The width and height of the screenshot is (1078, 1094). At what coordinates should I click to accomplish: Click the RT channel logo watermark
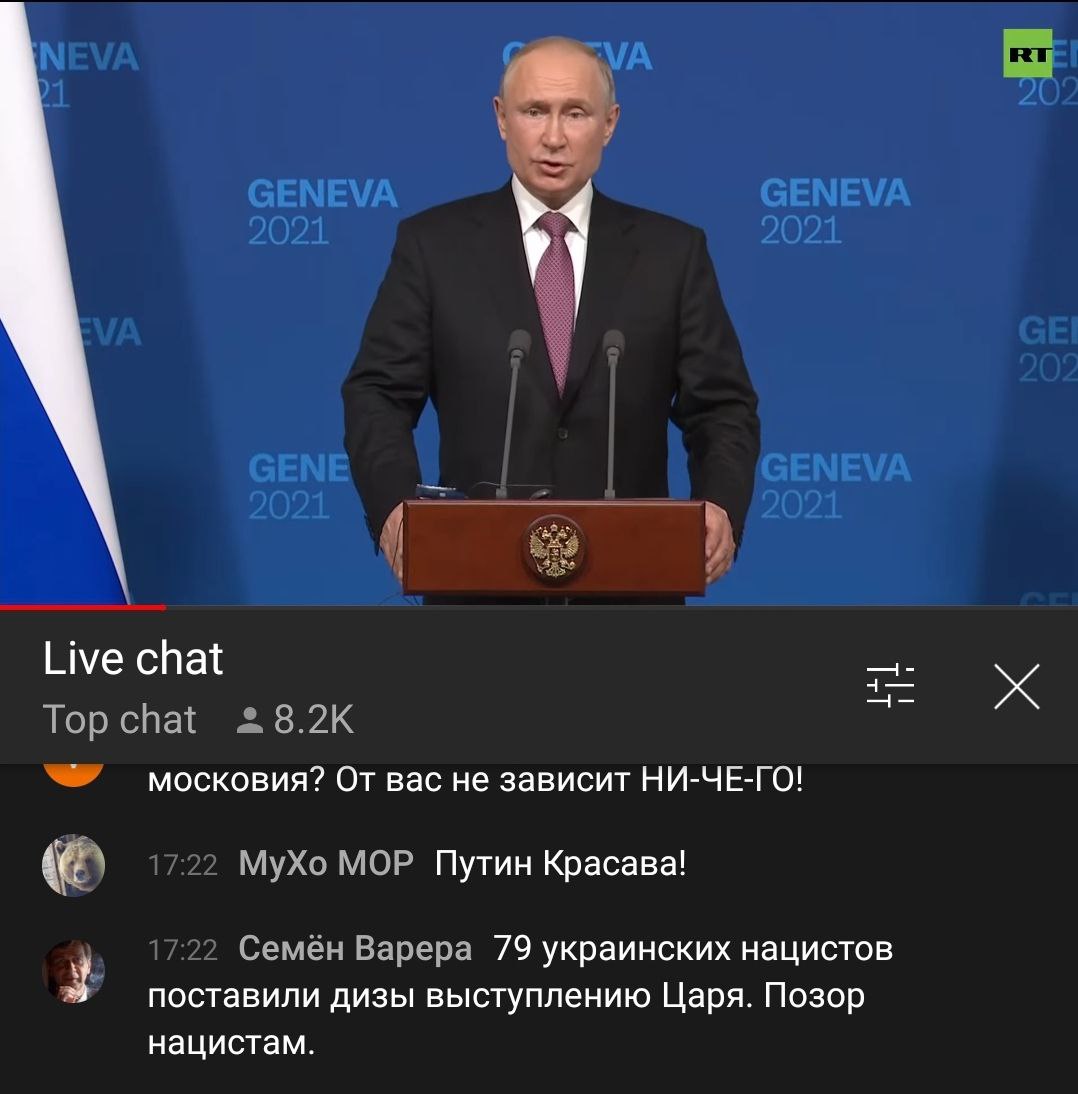(1027, 53)
